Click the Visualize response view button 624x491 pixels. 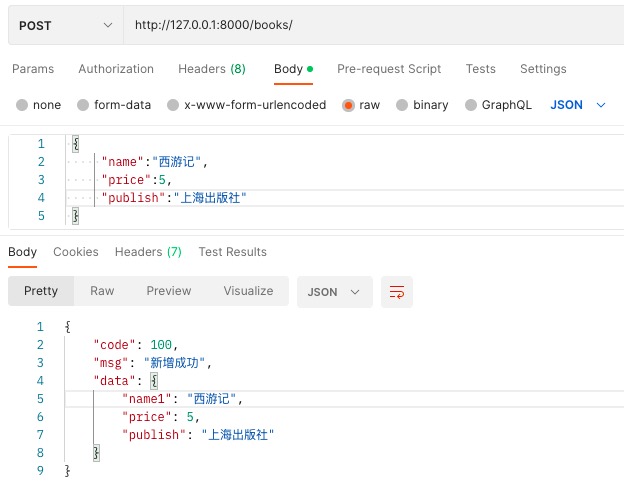click(248, 291)
